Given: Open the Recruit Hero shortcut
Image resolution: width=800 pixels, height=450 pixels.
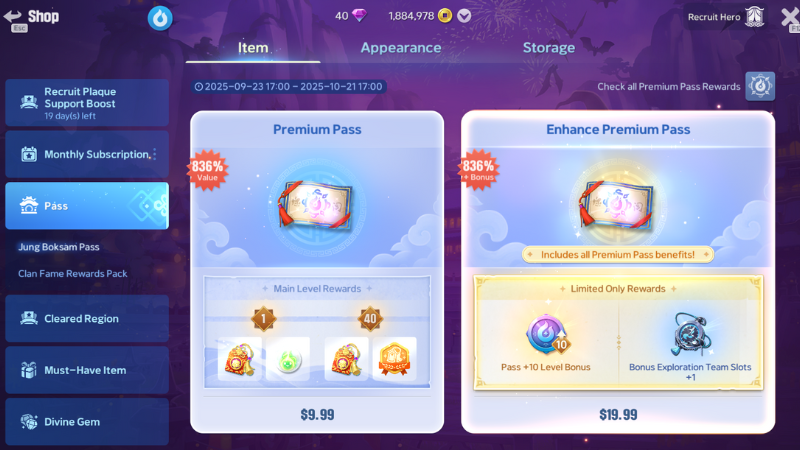Looking at the screenshot, I should [725, 17].
